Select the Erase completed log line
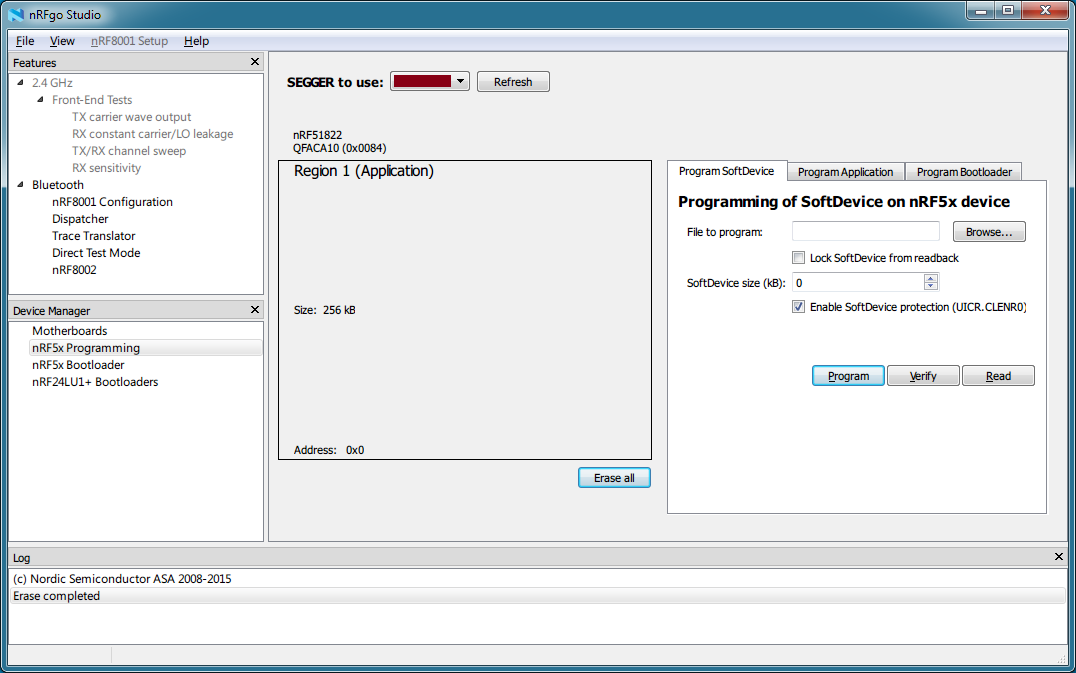 click(538, 596)
